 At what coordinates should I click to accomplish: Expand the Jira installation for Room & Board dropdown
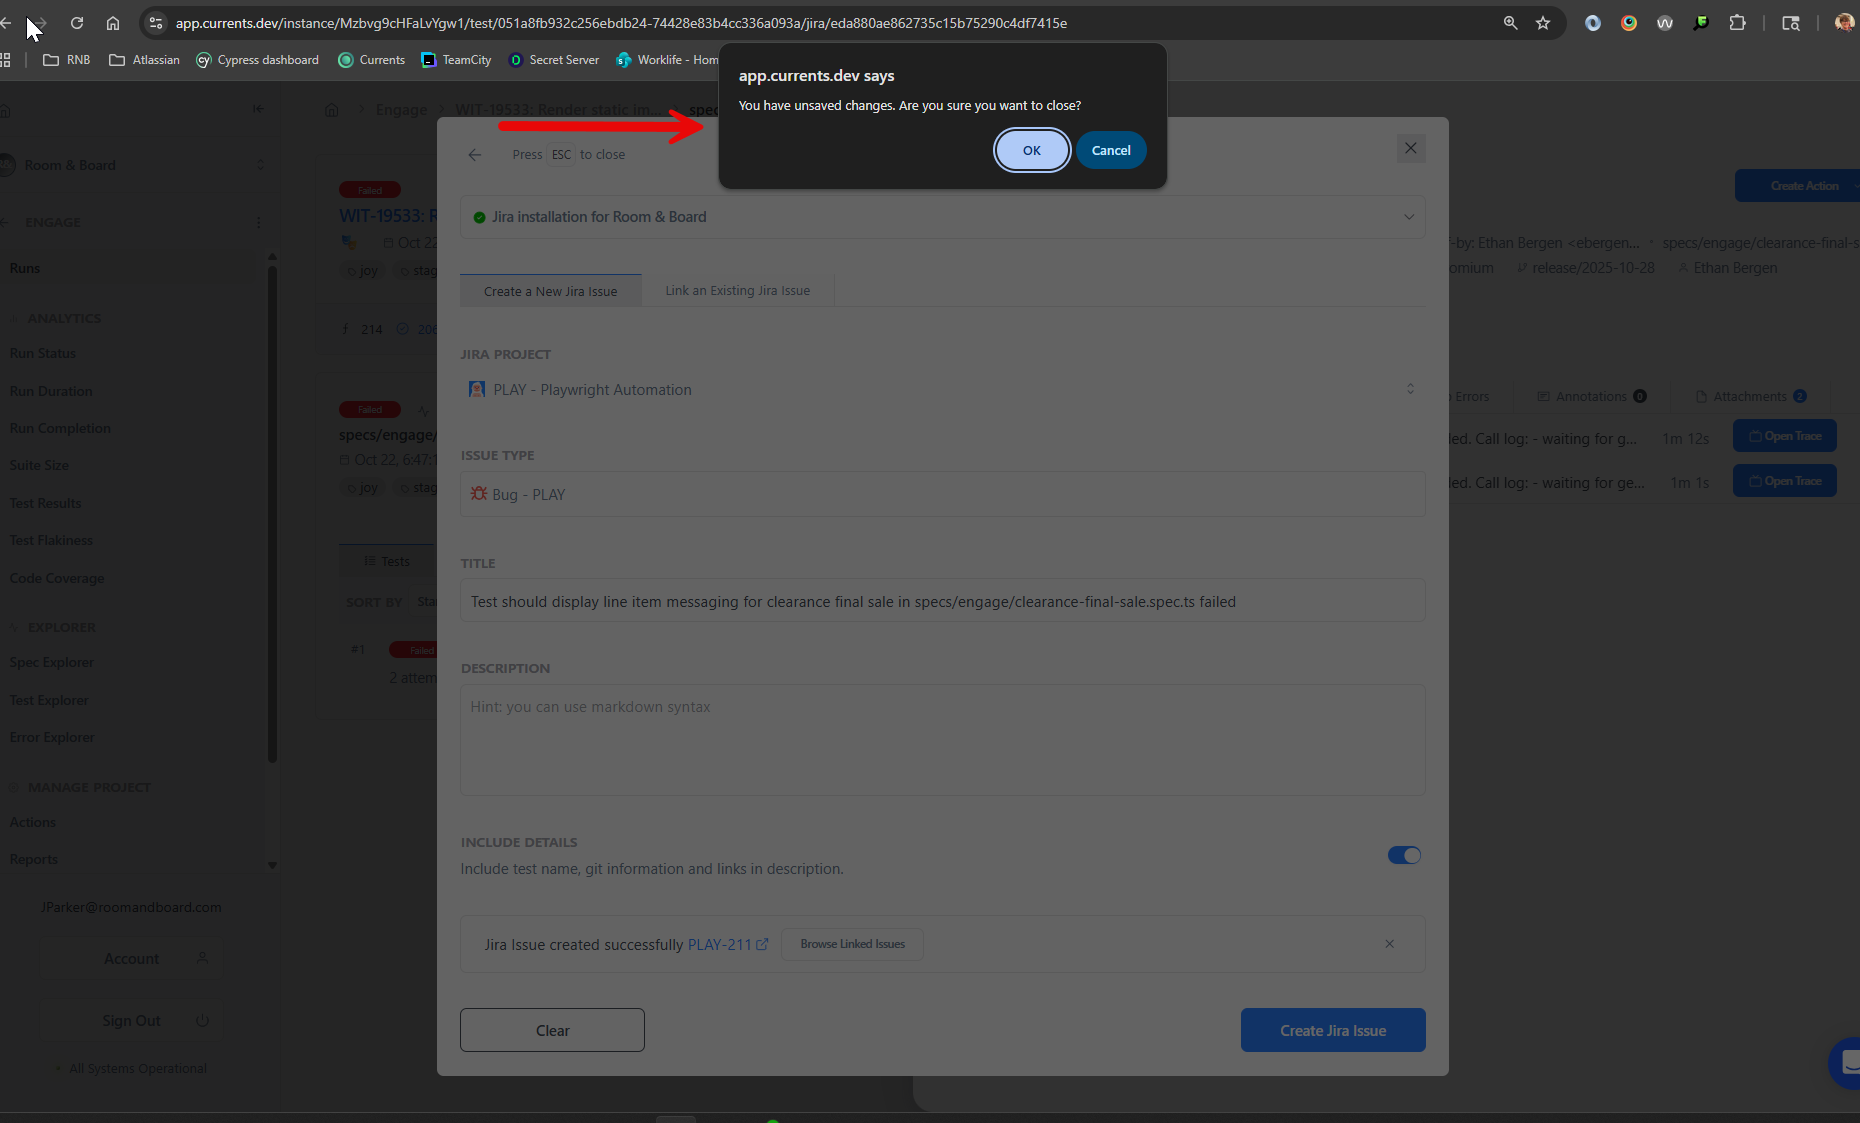click(x=943, y=217)
